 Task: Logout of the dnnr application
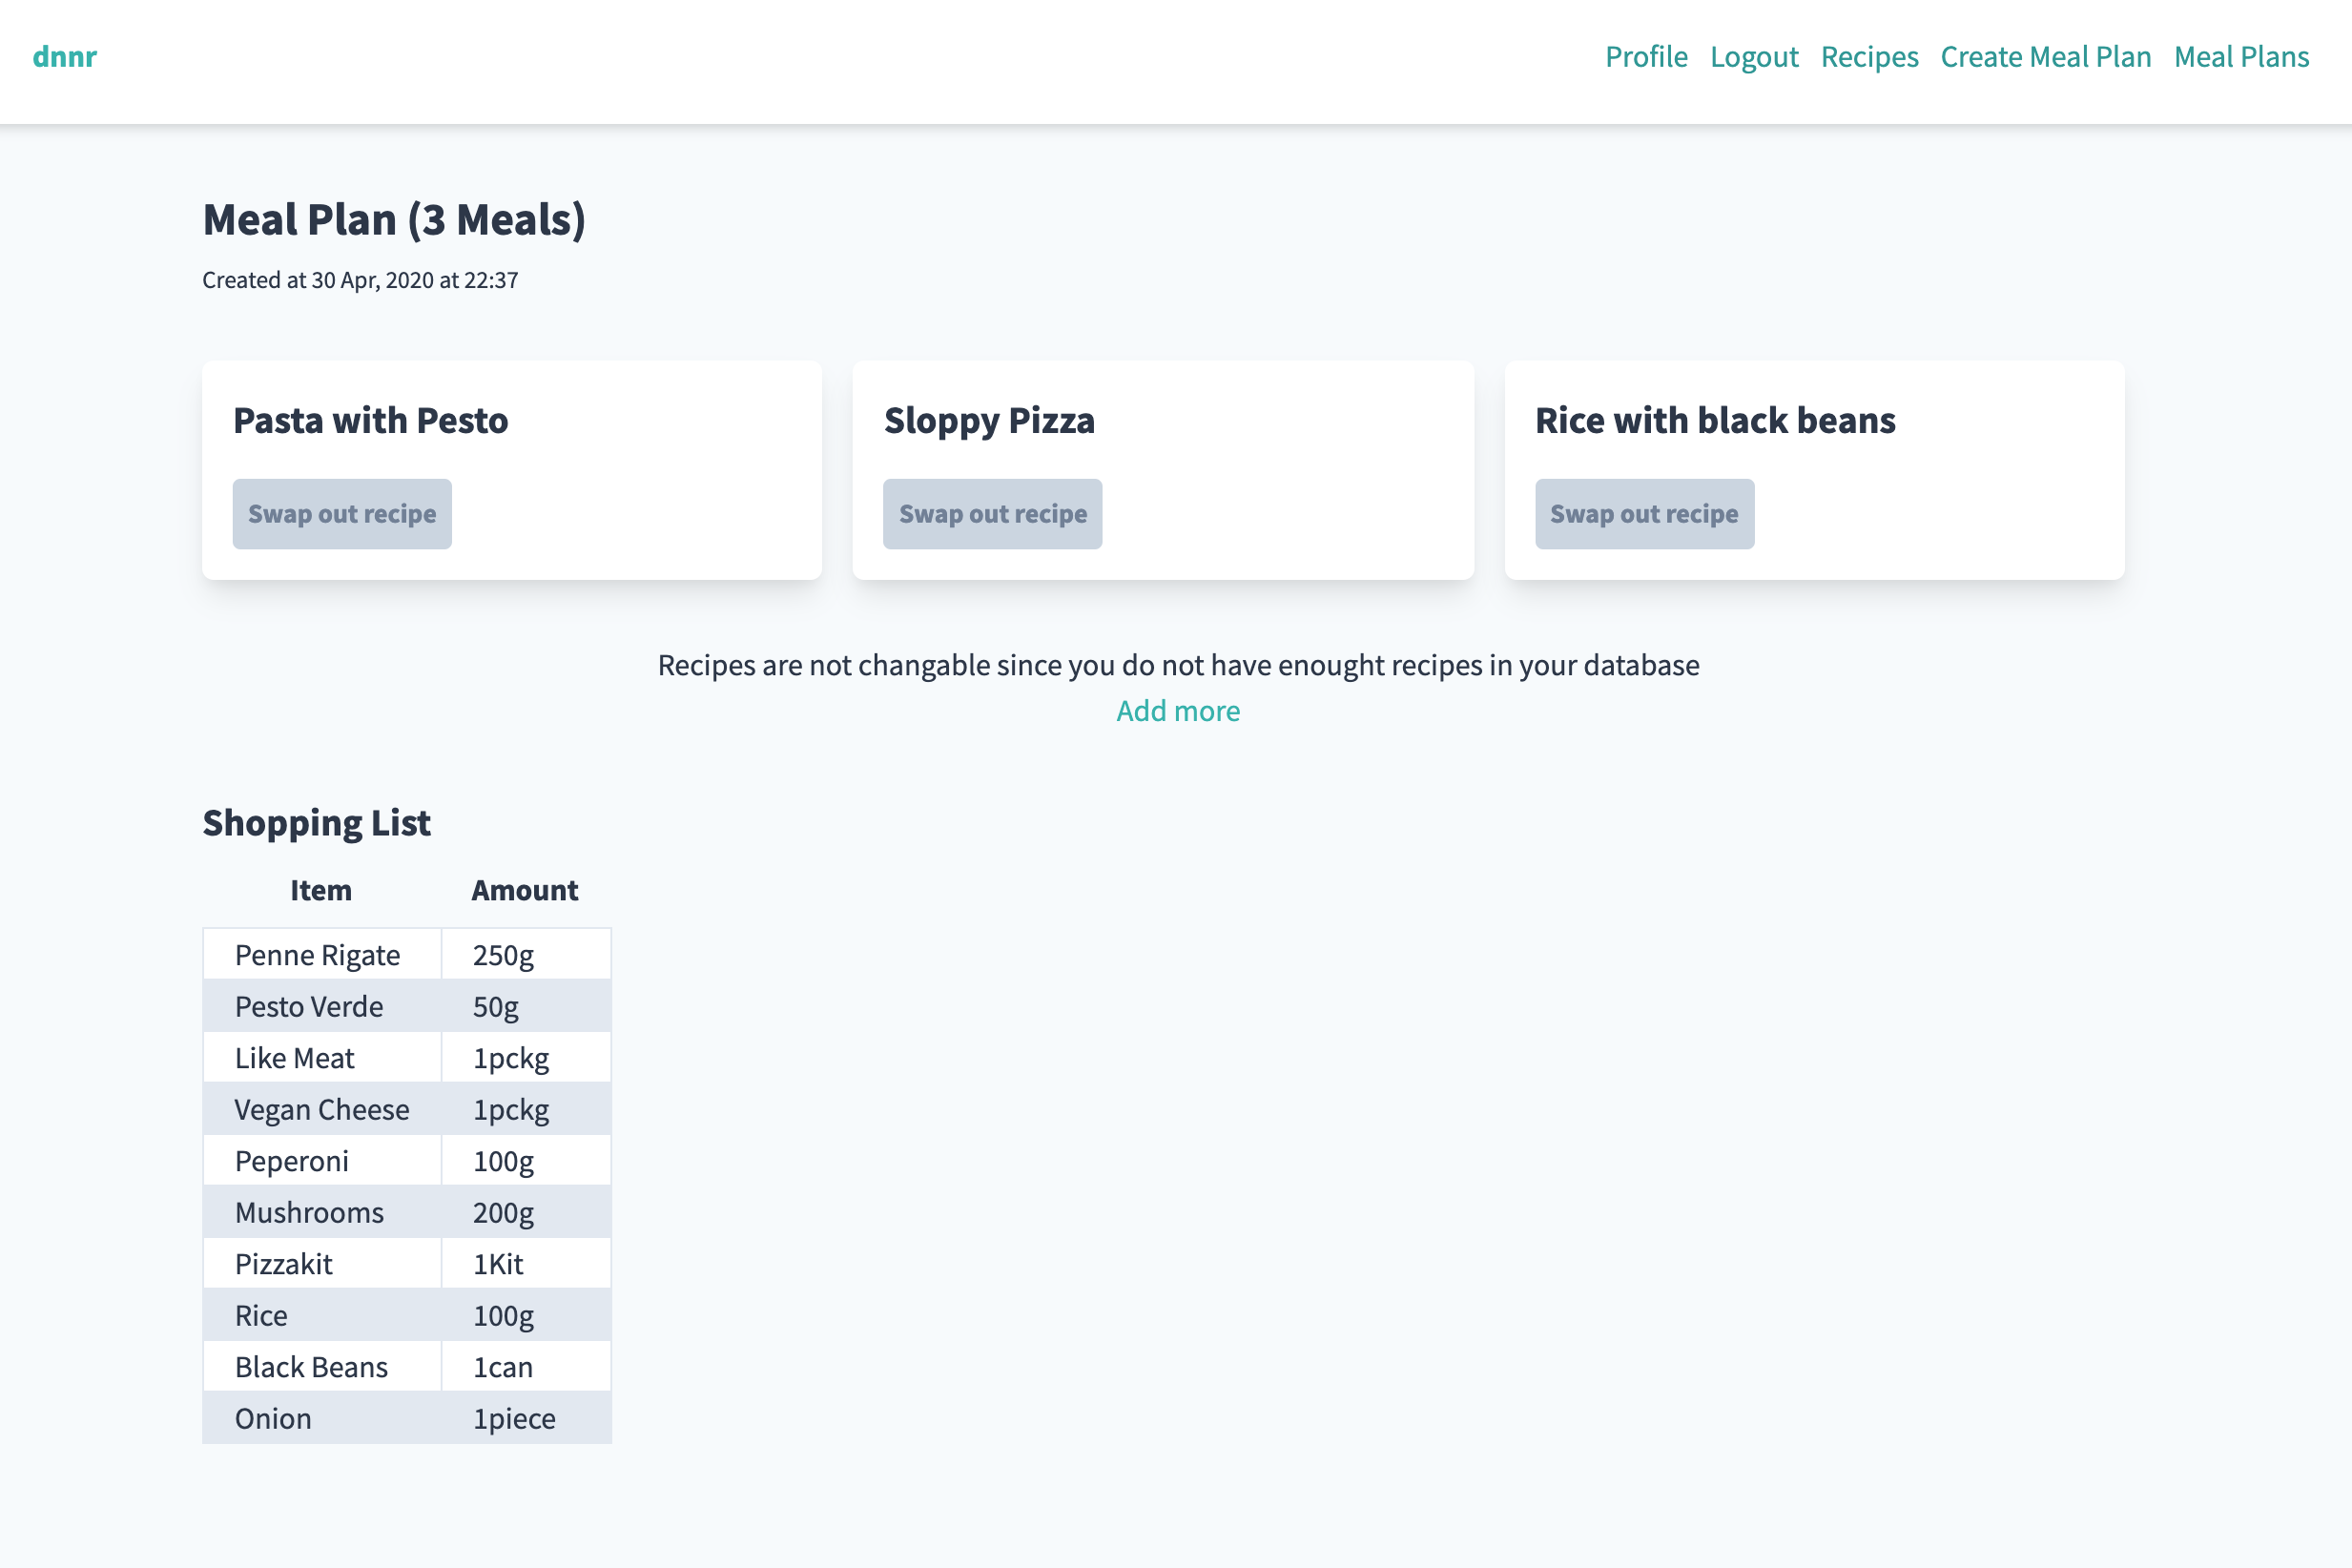pos(1754,58)
